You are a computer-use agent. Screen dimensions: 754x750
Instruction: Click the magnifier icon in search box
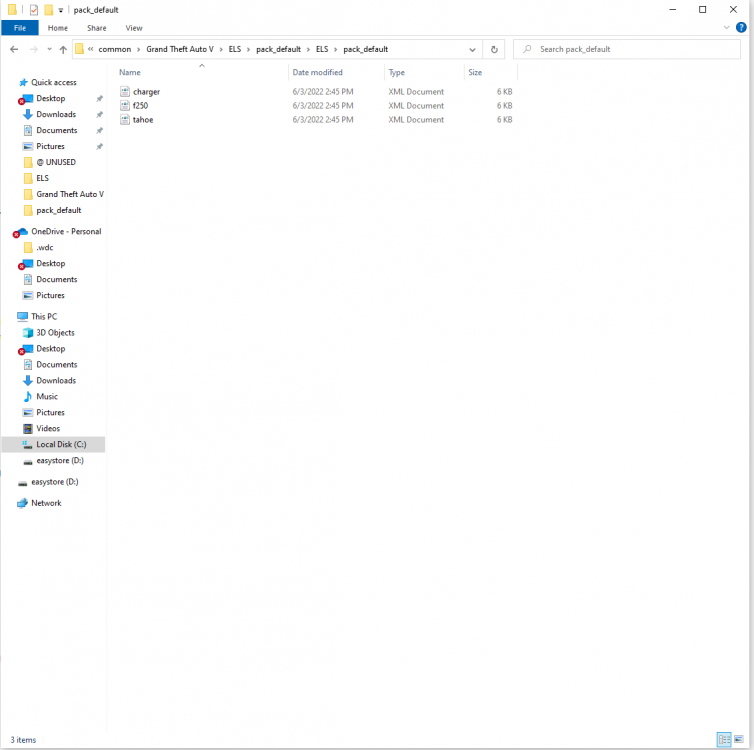[527, 49]
